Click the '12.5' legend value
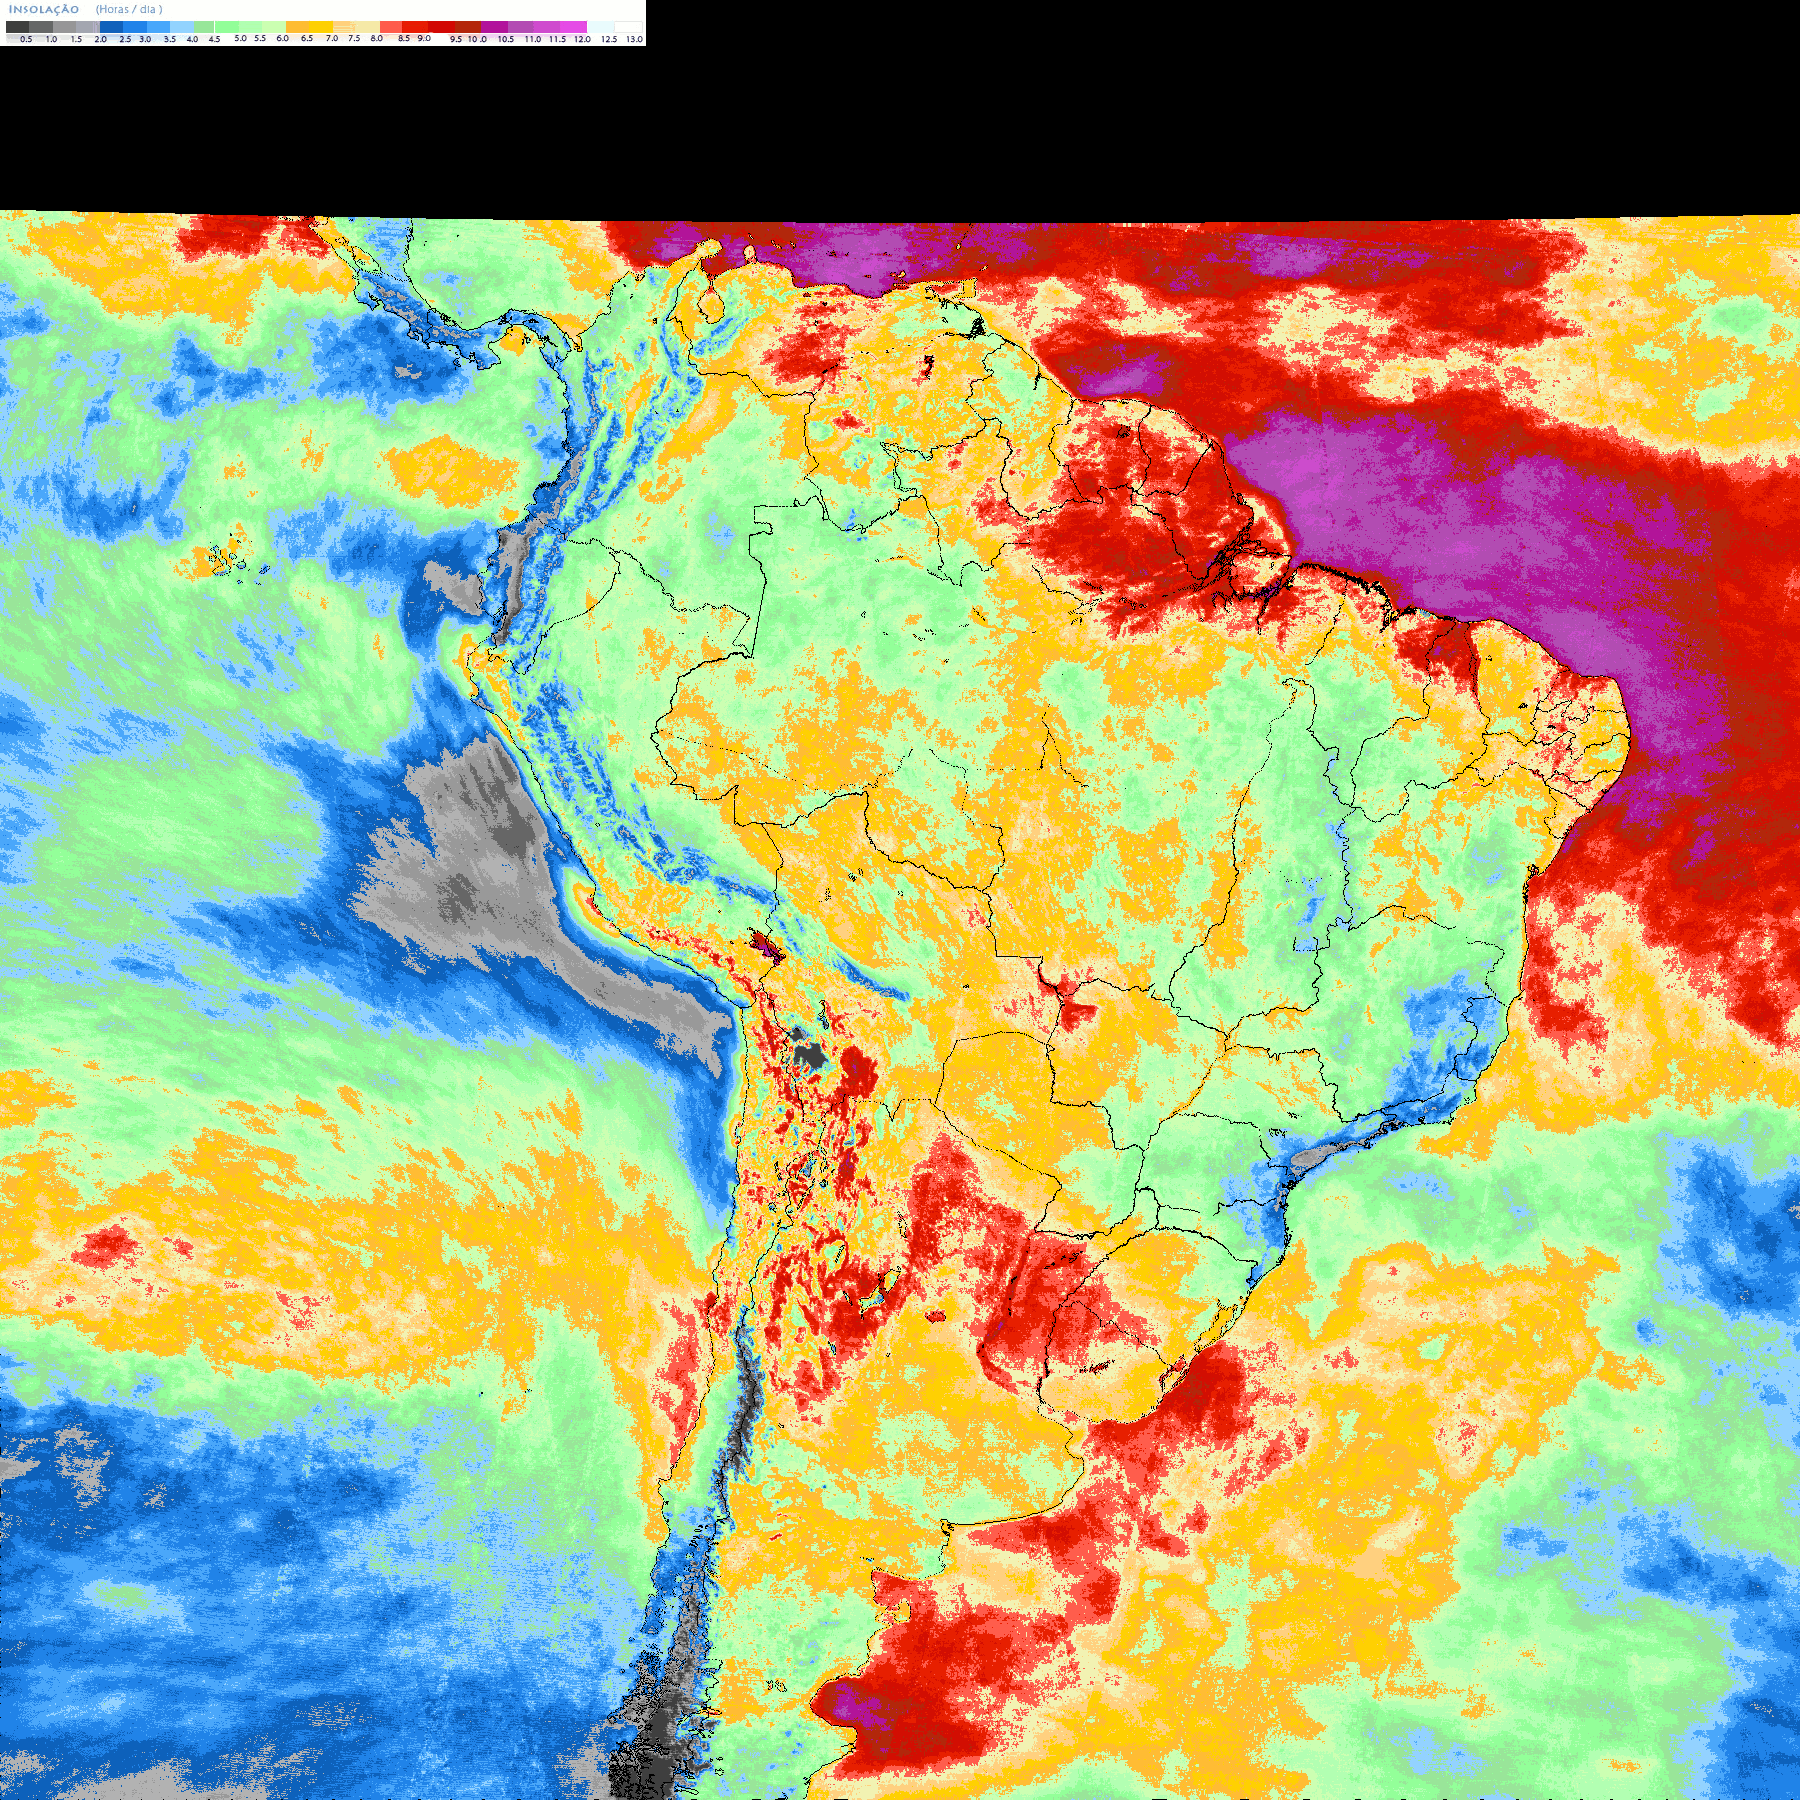Viewport: 1800px width, 1800px height. pos(609,39)
